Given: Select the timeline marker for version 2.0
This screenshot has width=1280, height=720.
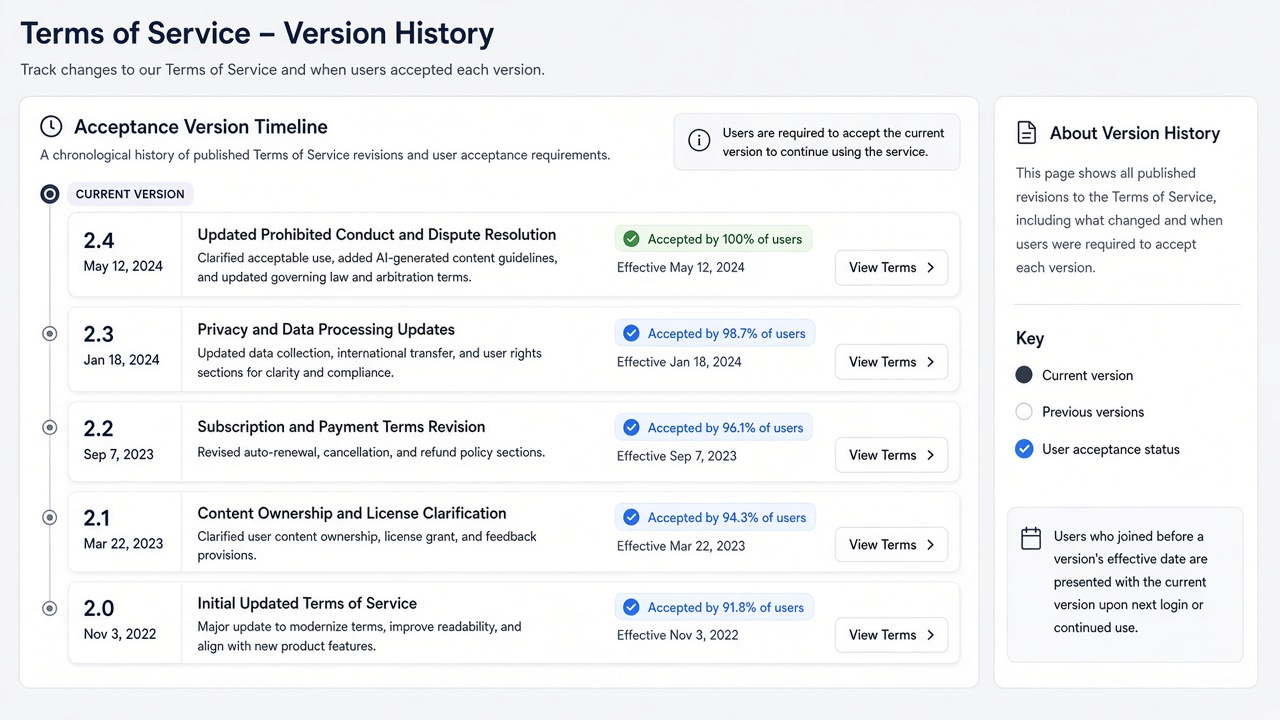Looking at the screenshot, I should (50, 608).
